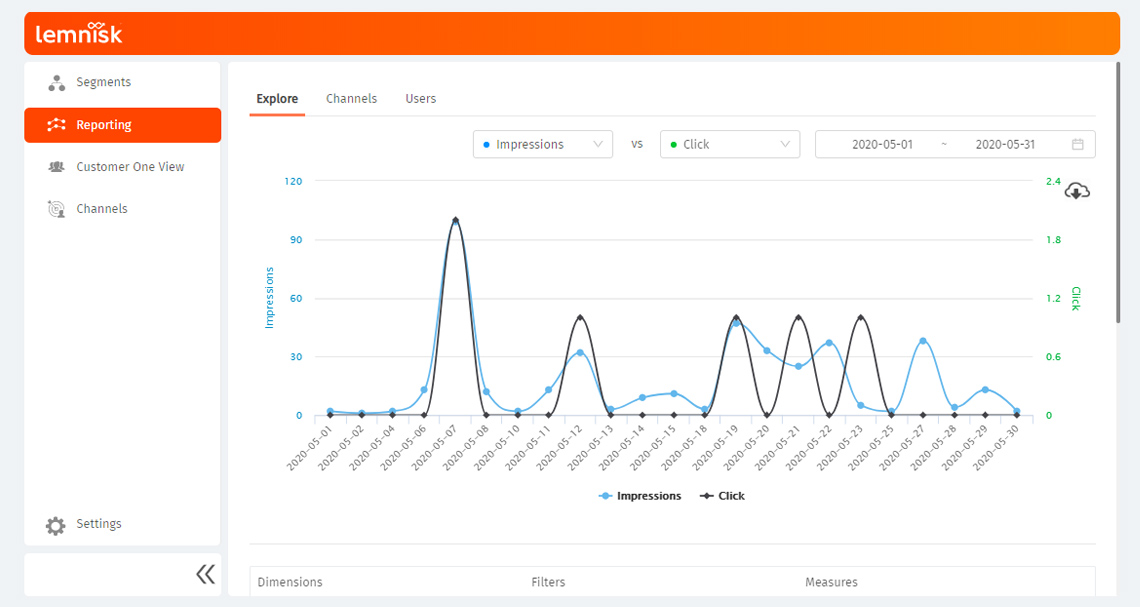Click the Dimensions column header
Screen dimensions: 1140x607
[290, 582]
